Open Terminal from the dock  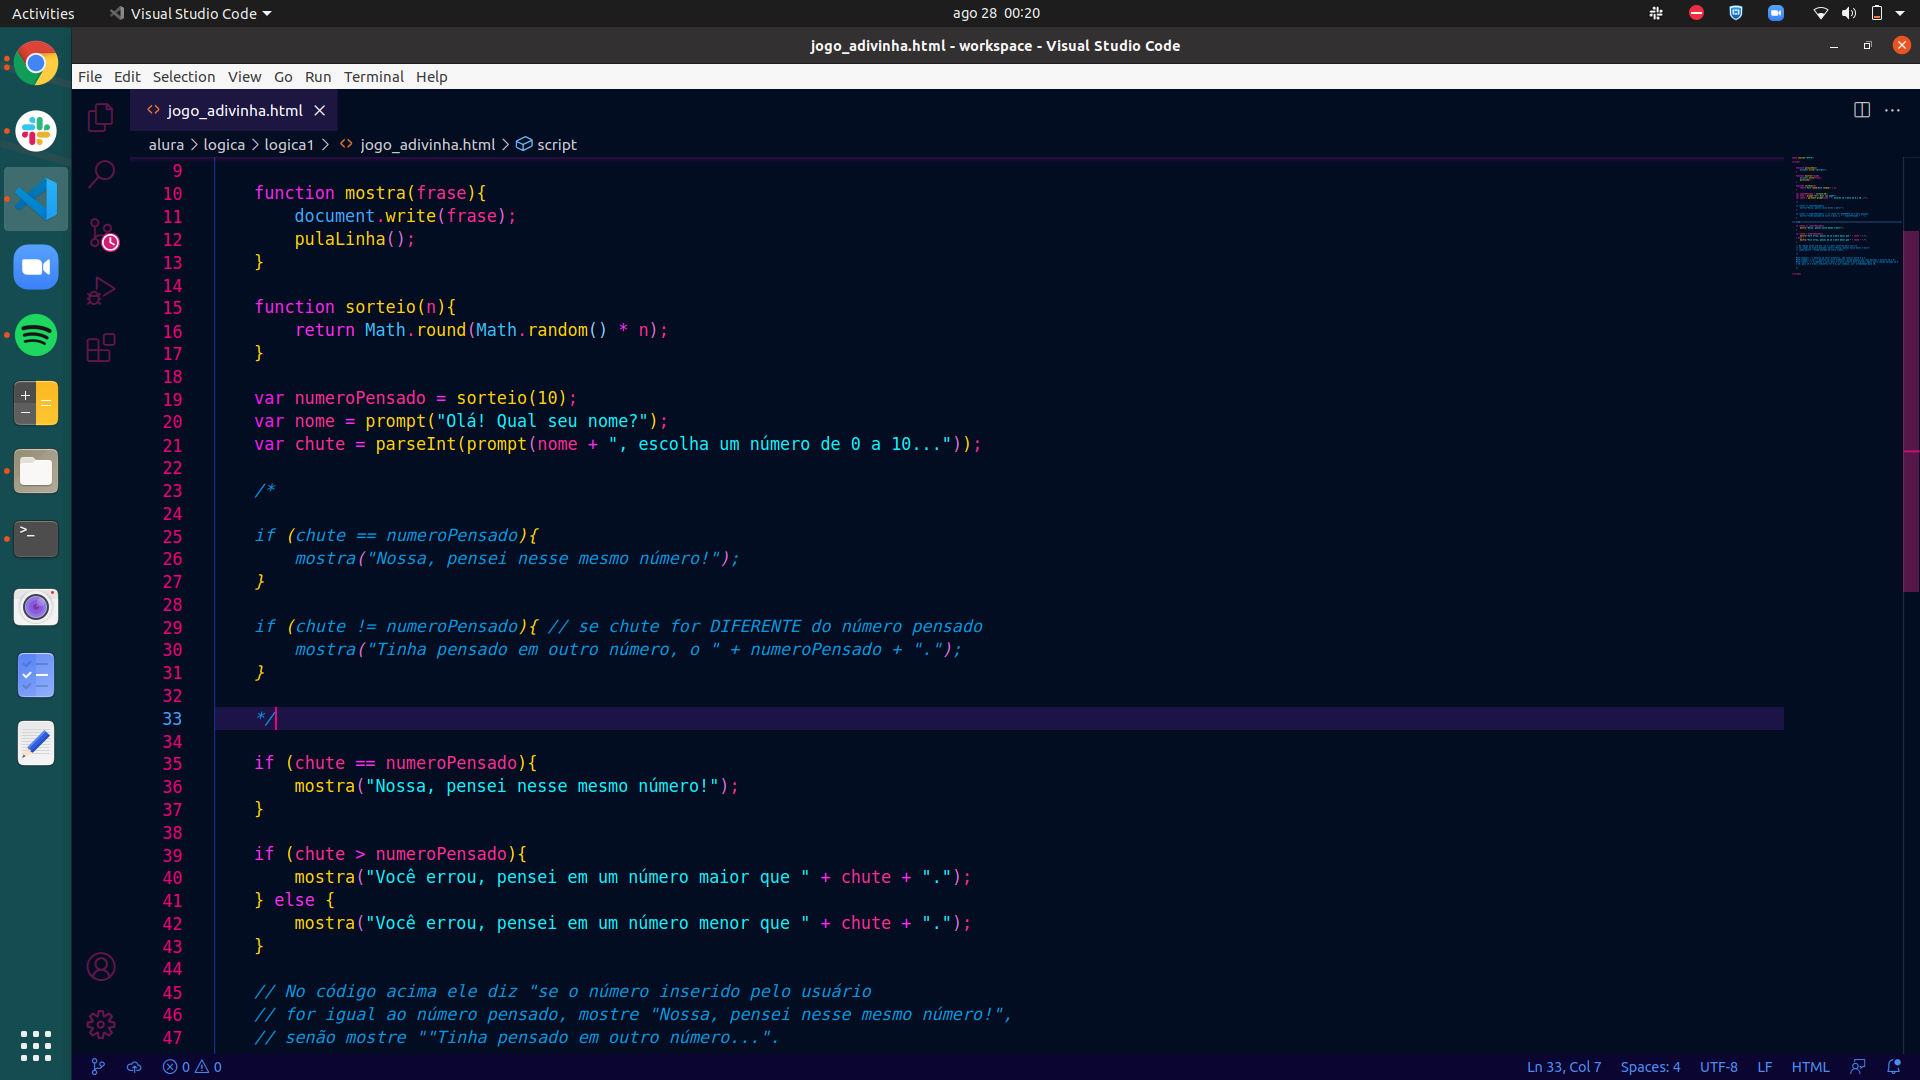pyautogui.click(x=36, y=539)
